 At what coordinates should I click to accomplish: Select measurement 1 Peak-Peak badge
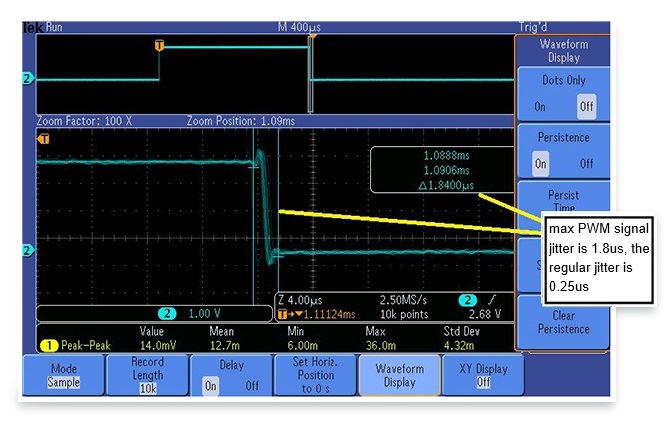(x=45, y=345)
